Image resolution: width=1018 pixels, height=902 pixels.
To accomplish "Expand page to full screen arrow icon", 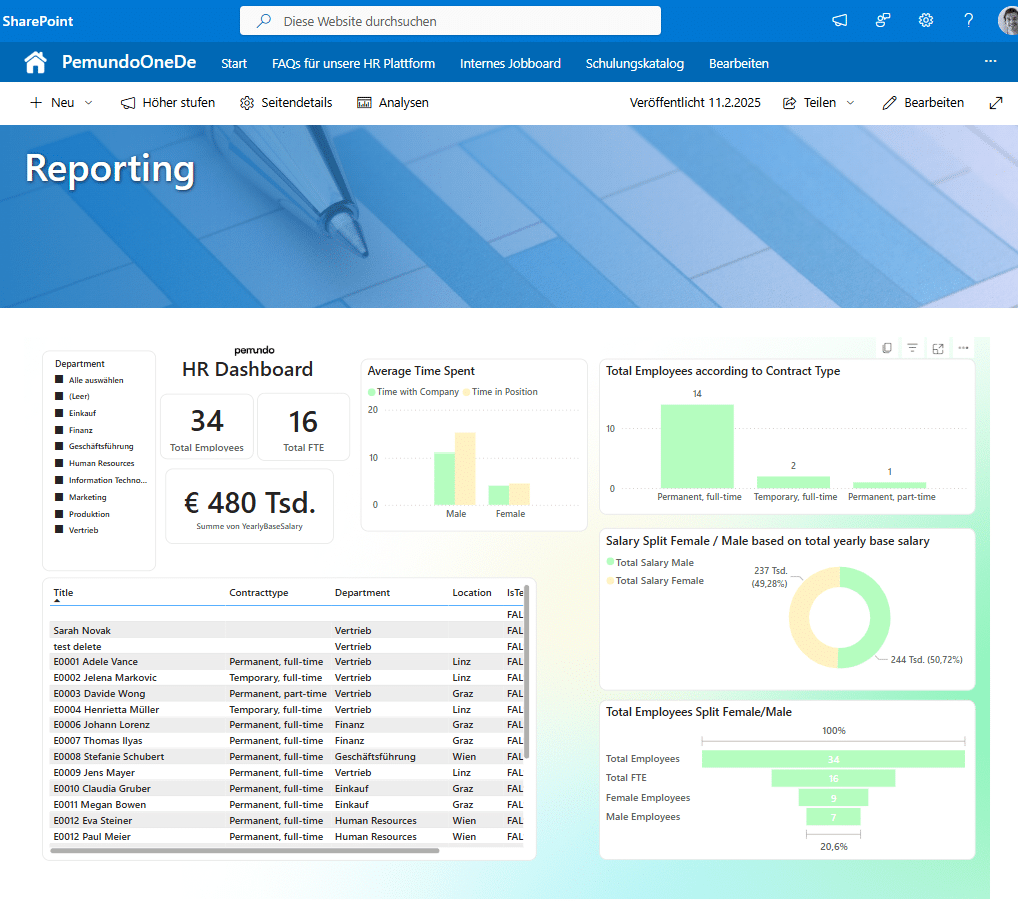I will coord(996,103).
